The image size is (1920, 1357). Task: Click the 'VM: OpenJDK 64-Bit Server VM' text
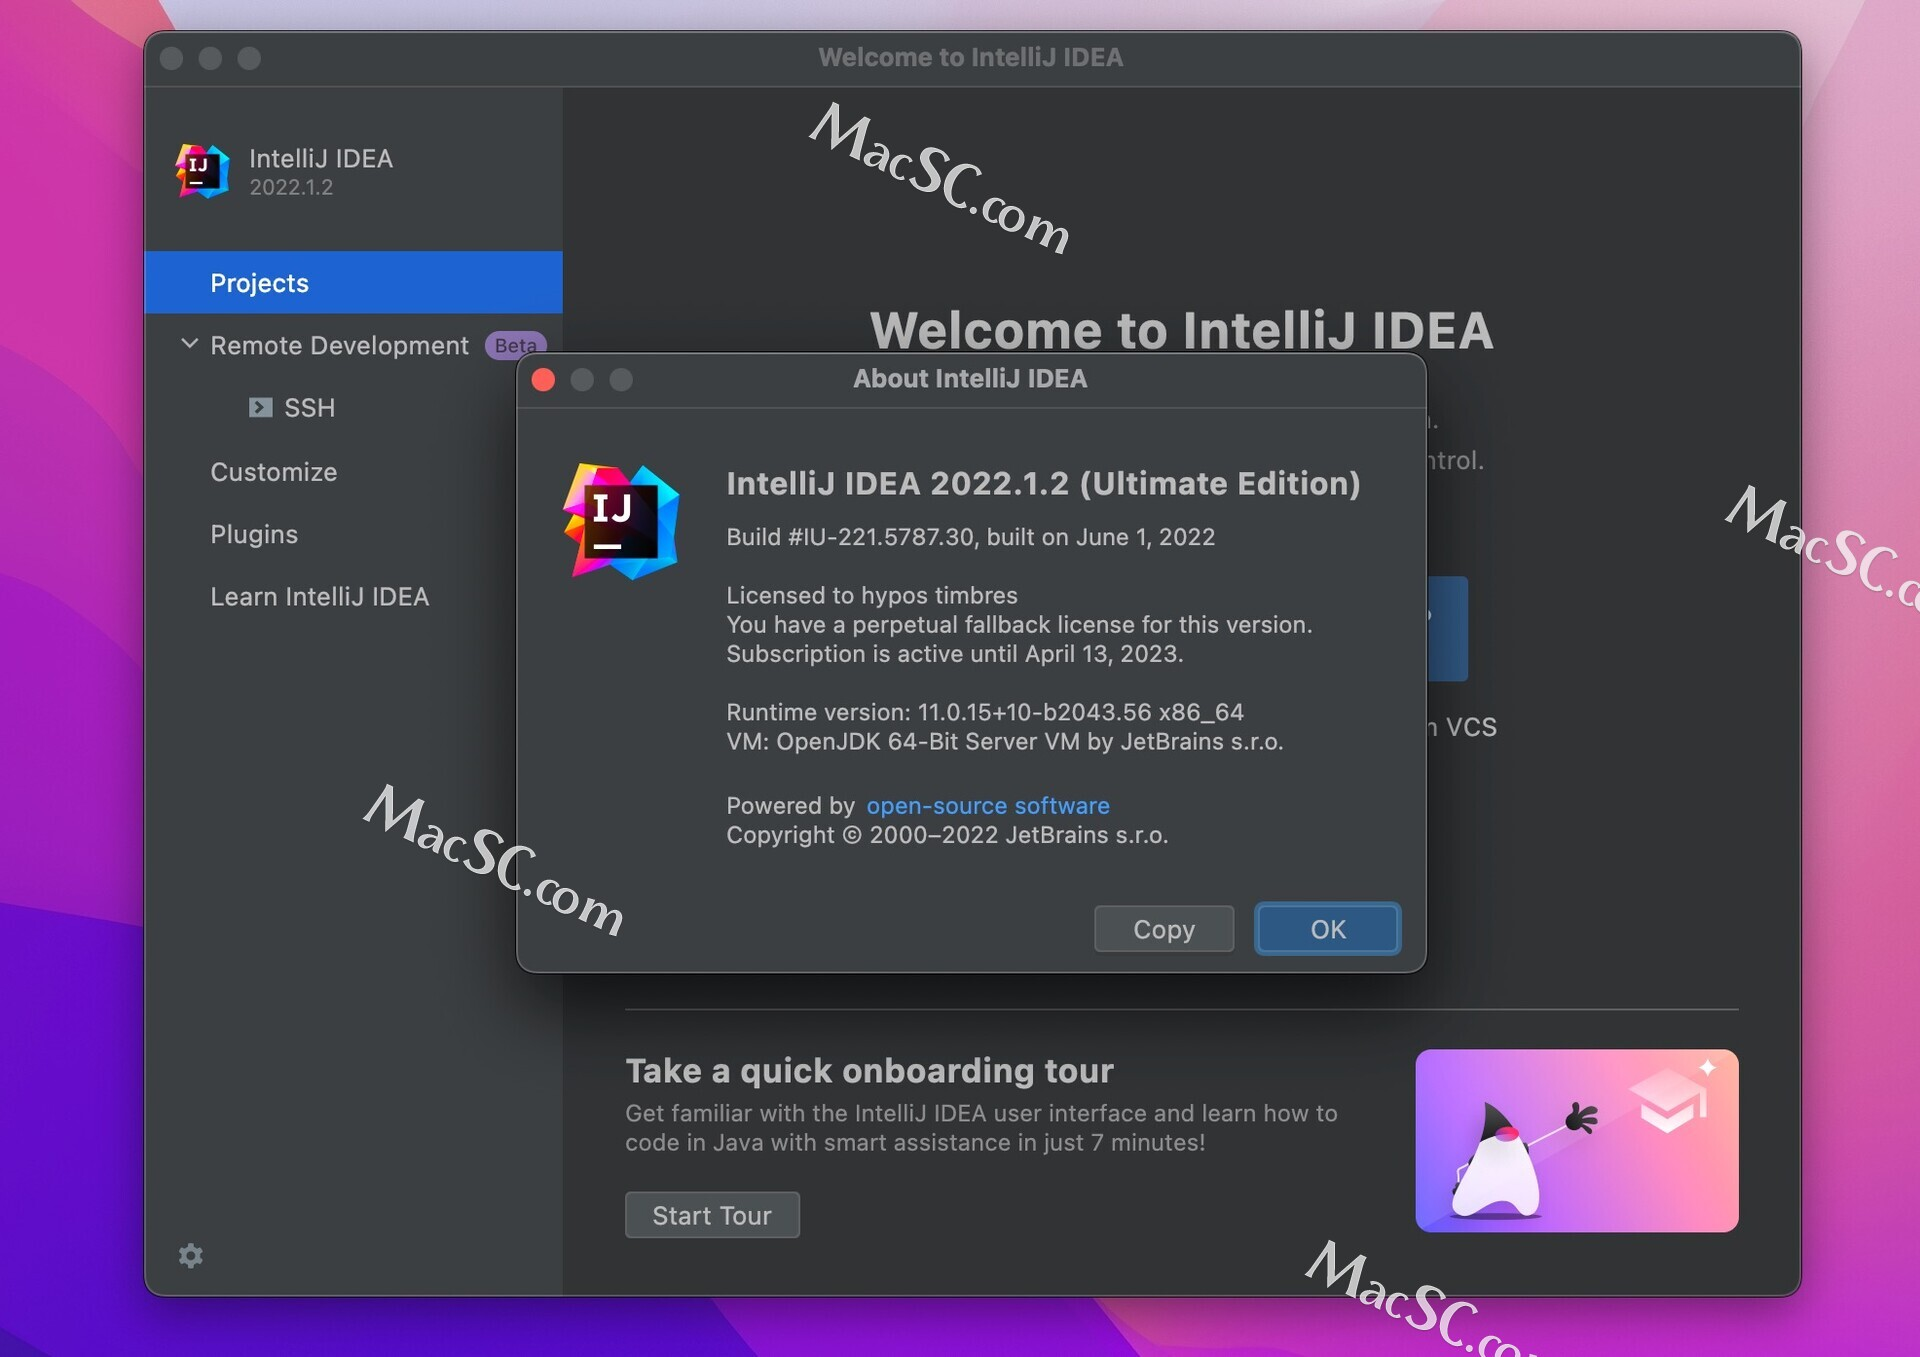pyautogui.click(x=1004, y=741)
